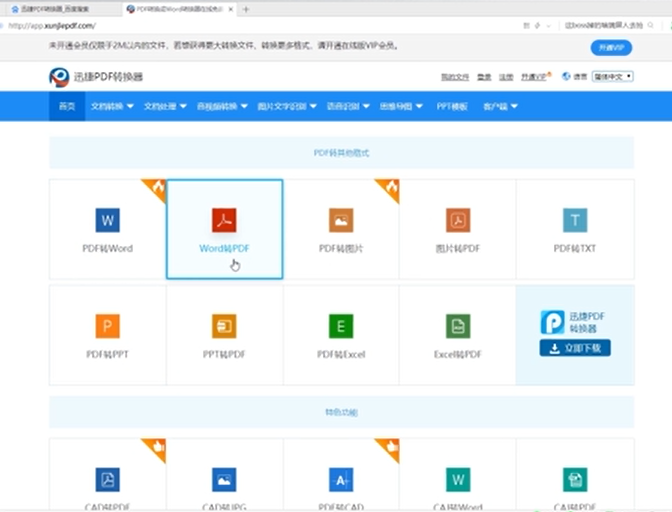The width and height of the screenshot is (672, 512).
Task: Click the browser grid icon in the address bar
Action: click(x=526, y=26)
